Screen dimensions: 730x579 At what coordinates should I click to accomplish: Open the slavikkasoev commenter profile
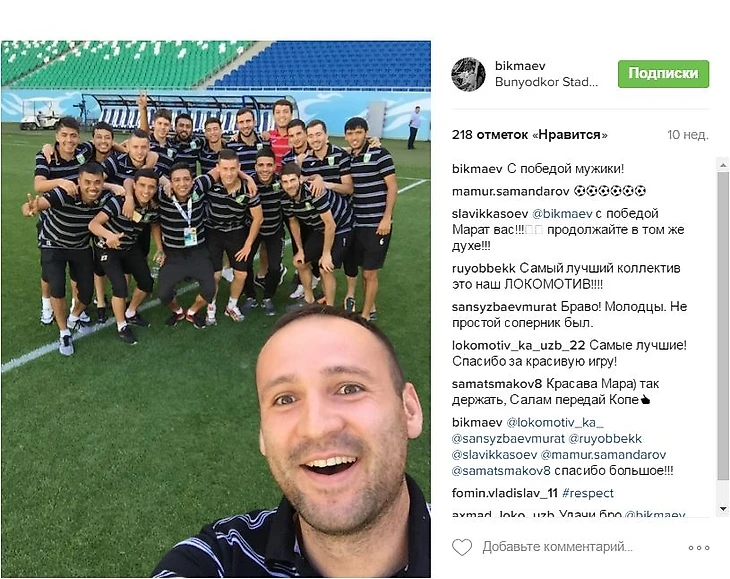coord(490,214)
